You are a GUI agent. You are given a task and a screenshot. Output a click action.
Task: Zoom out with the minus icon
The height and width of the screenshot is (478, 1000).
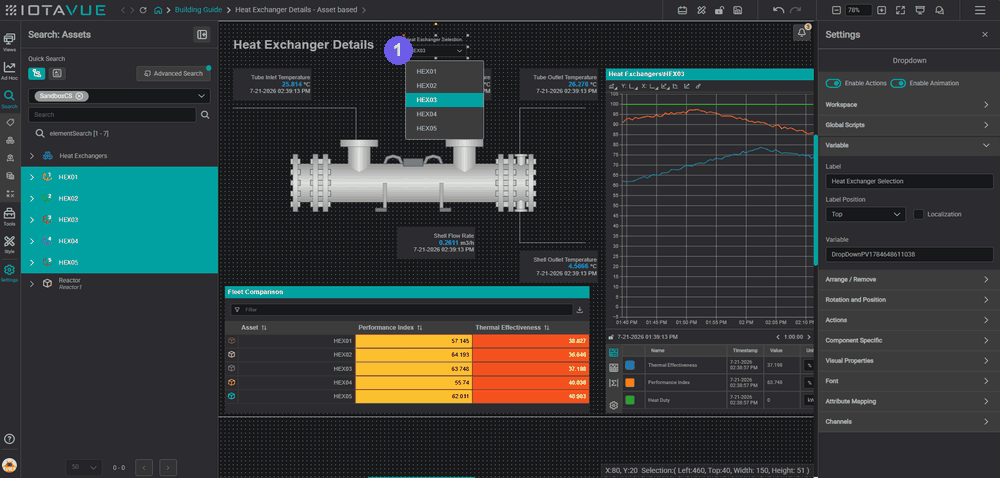coord(837,10)
